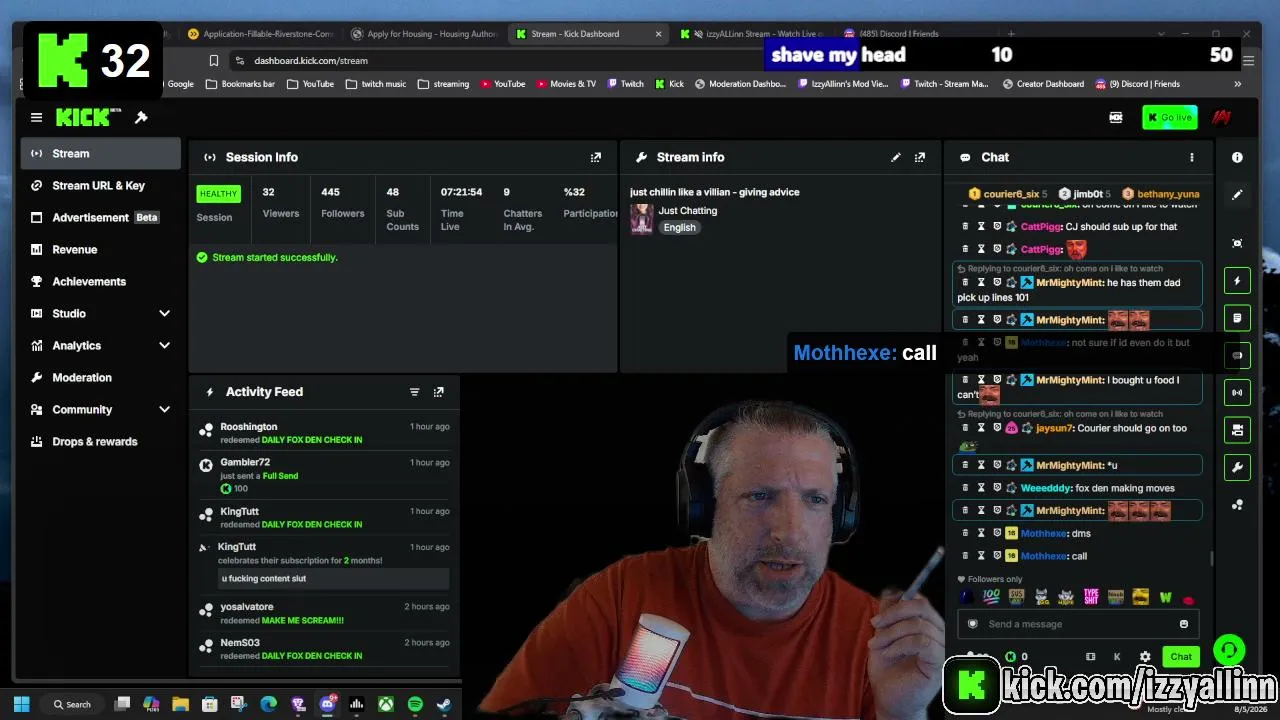The height and width of the screenshot is (720, 1280).
Task: Click the green headset support button
Action: (x=1229, y=650)
